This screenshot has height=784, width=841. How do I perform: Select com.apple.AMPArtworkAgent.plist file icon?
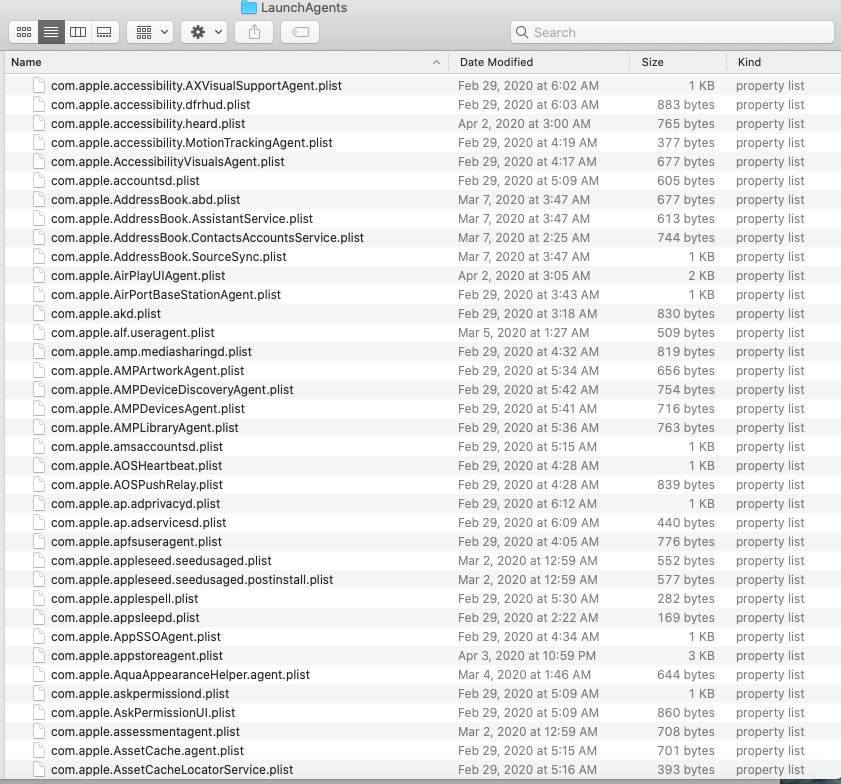[39, 371]
